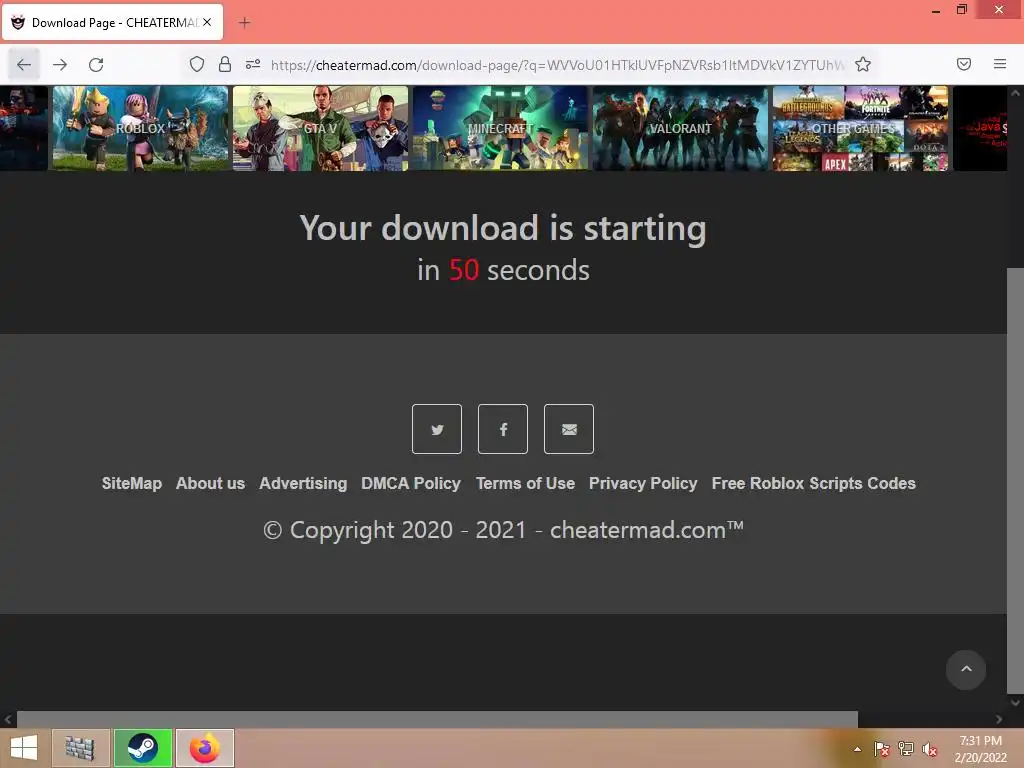
Task: Open the taskbar clock showing 7:31 PM
Action: pyautogui.click(x=980, y=749)
